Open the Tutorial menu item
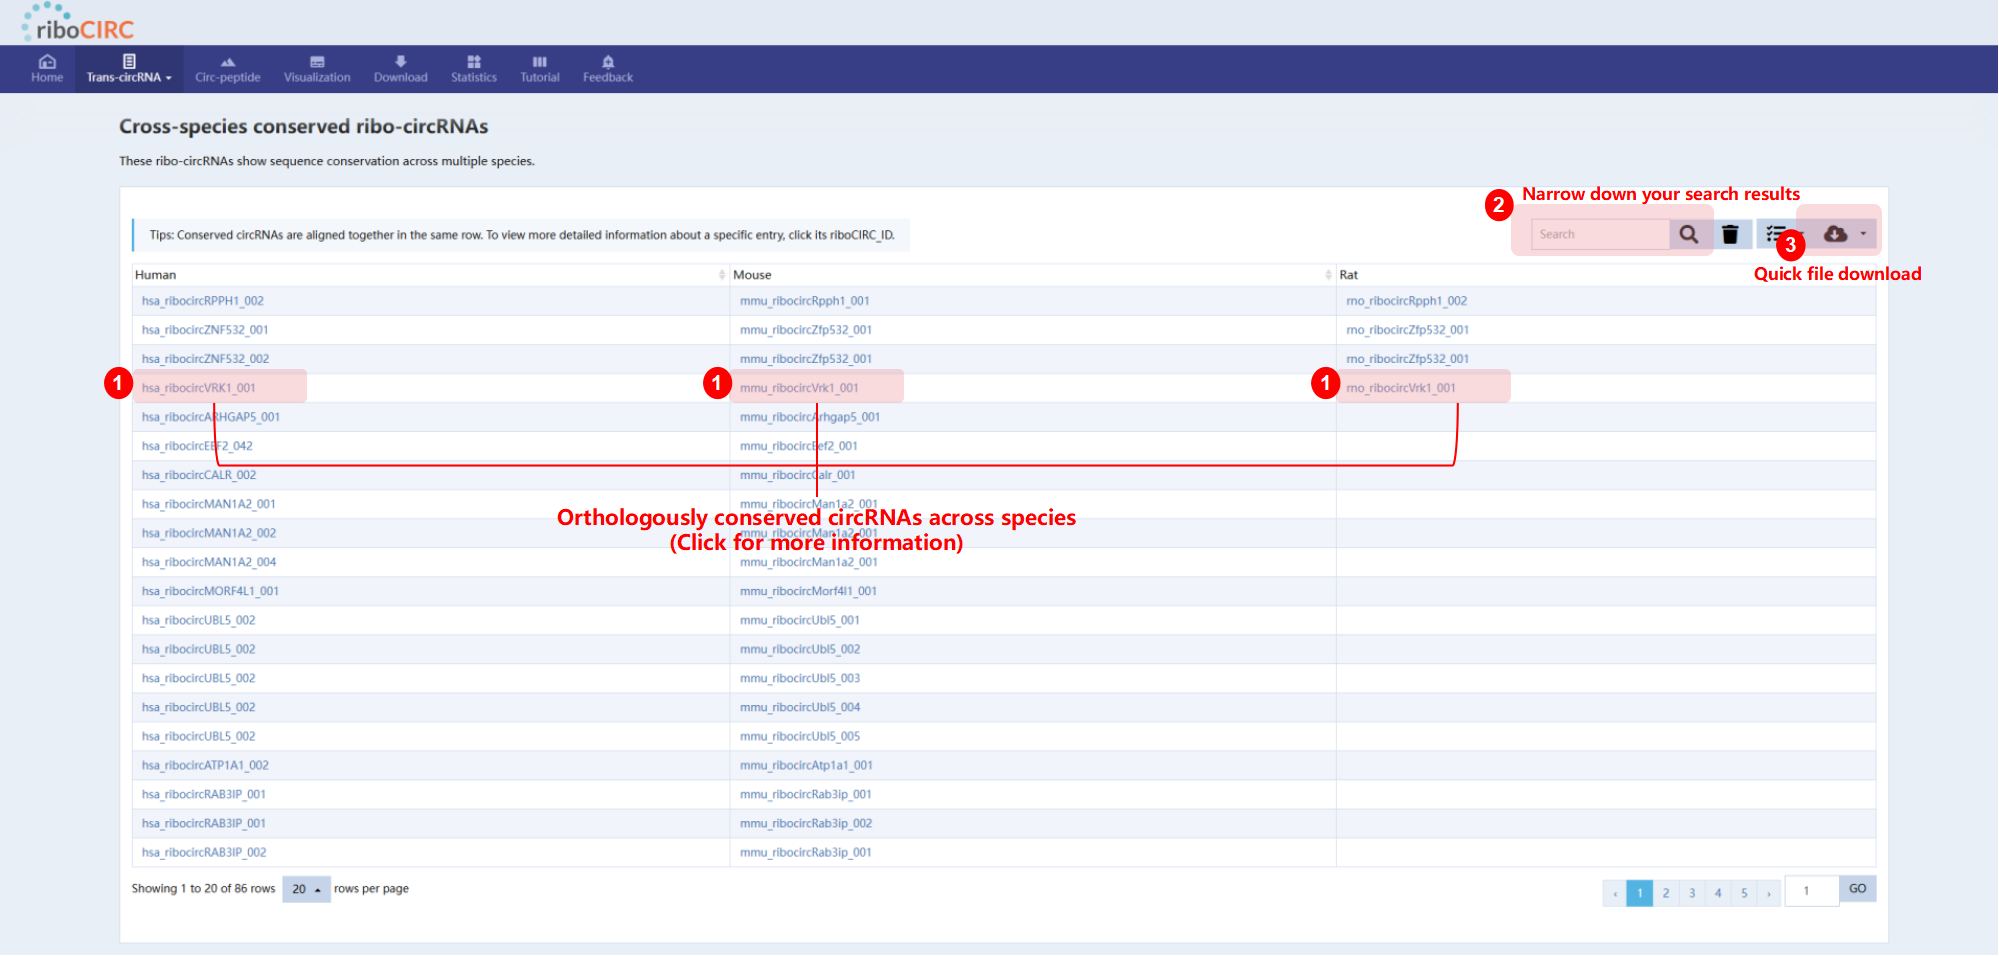 [539, 69]
